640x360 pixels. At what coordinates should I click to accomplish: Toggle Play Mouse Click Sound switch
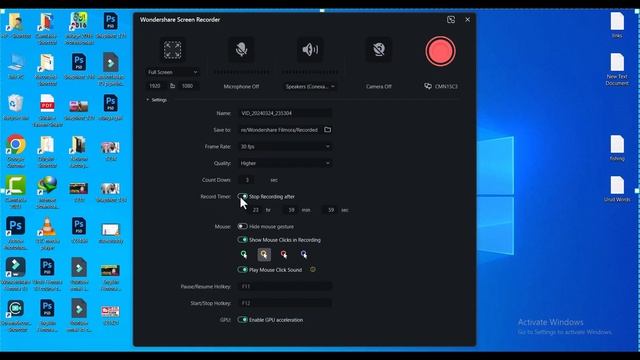242,270
